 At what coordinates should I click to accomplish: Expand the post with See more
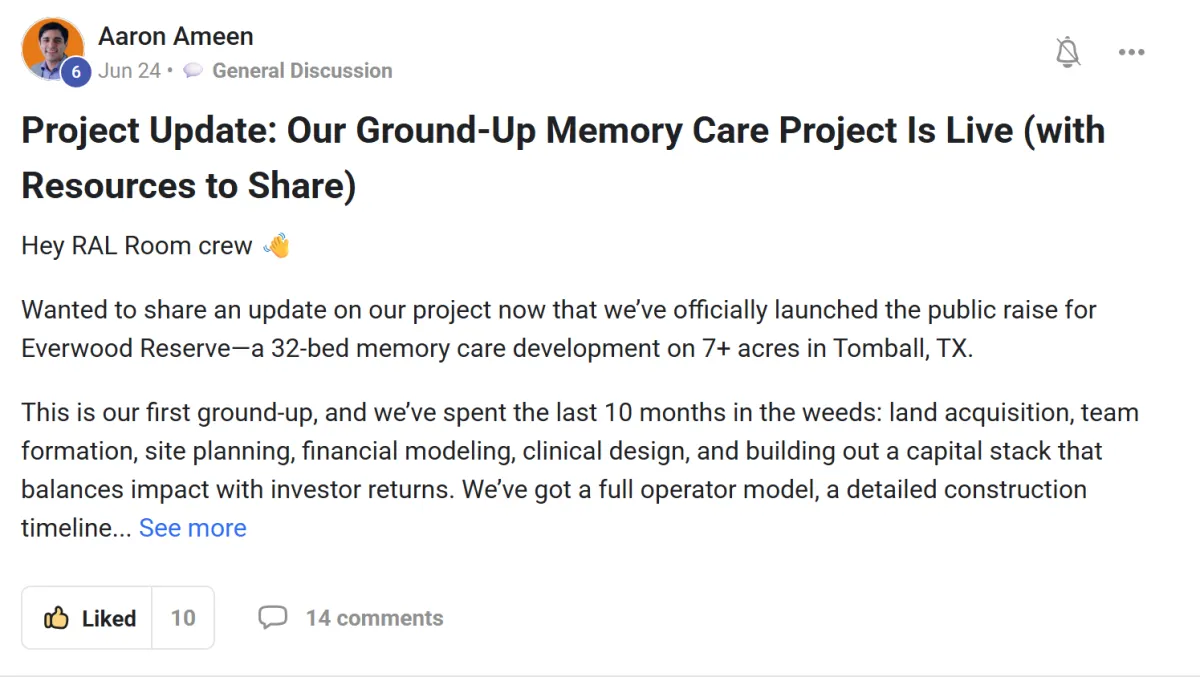pos(193,528)
